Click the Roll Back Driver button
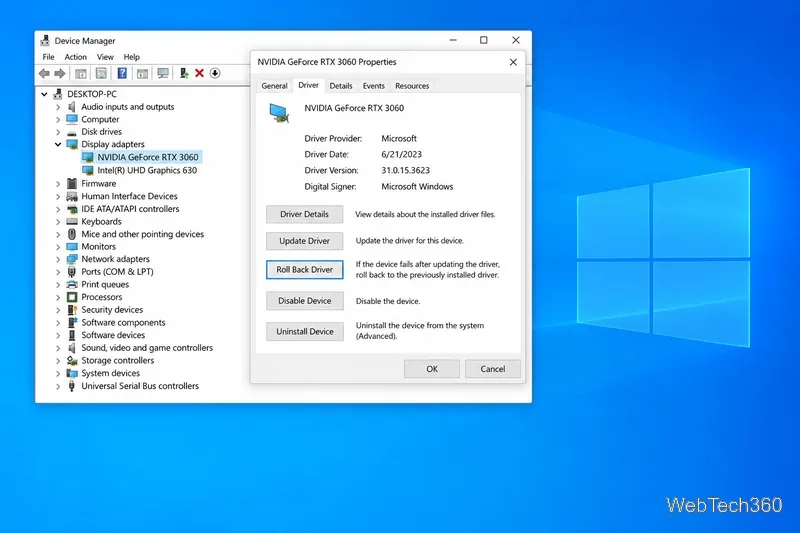 tap(305, 269)
